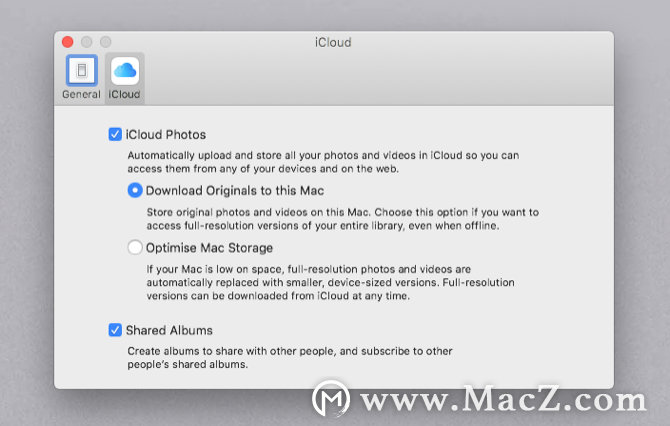Disable the iCloud Photos checkbox

pos(115,134)
